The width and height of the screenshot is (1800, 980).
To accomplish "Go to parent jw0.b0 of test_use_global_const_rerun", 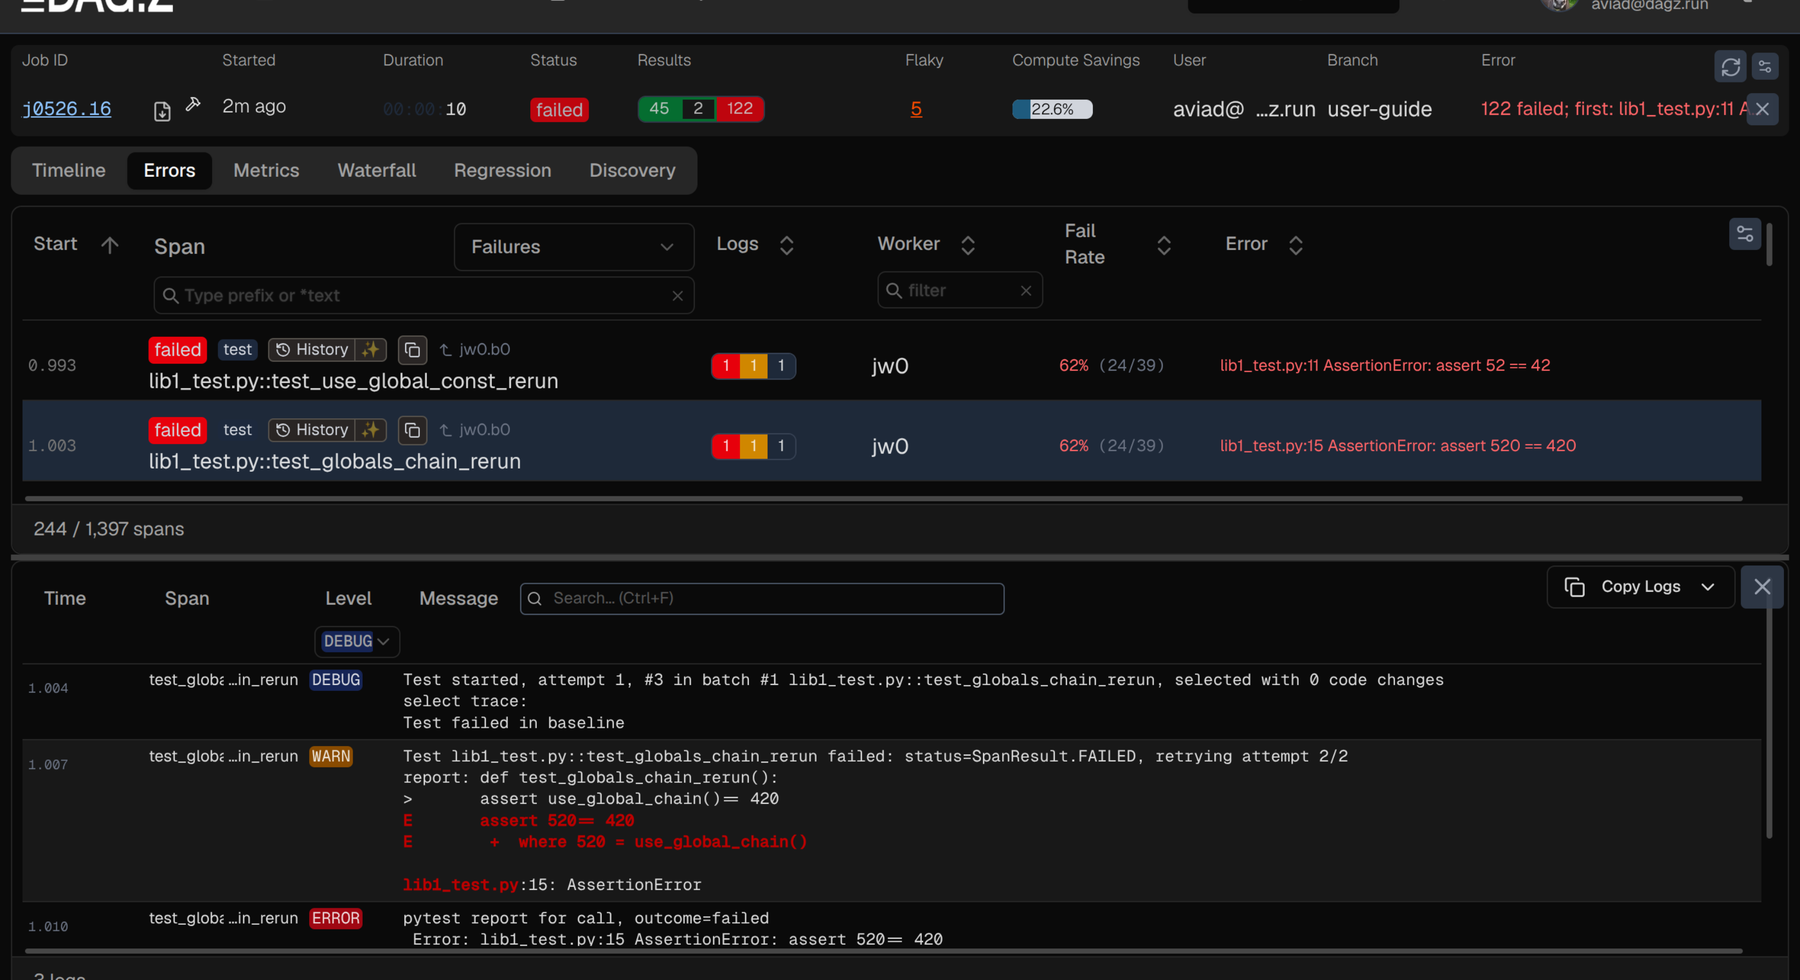I will [475, 350].
